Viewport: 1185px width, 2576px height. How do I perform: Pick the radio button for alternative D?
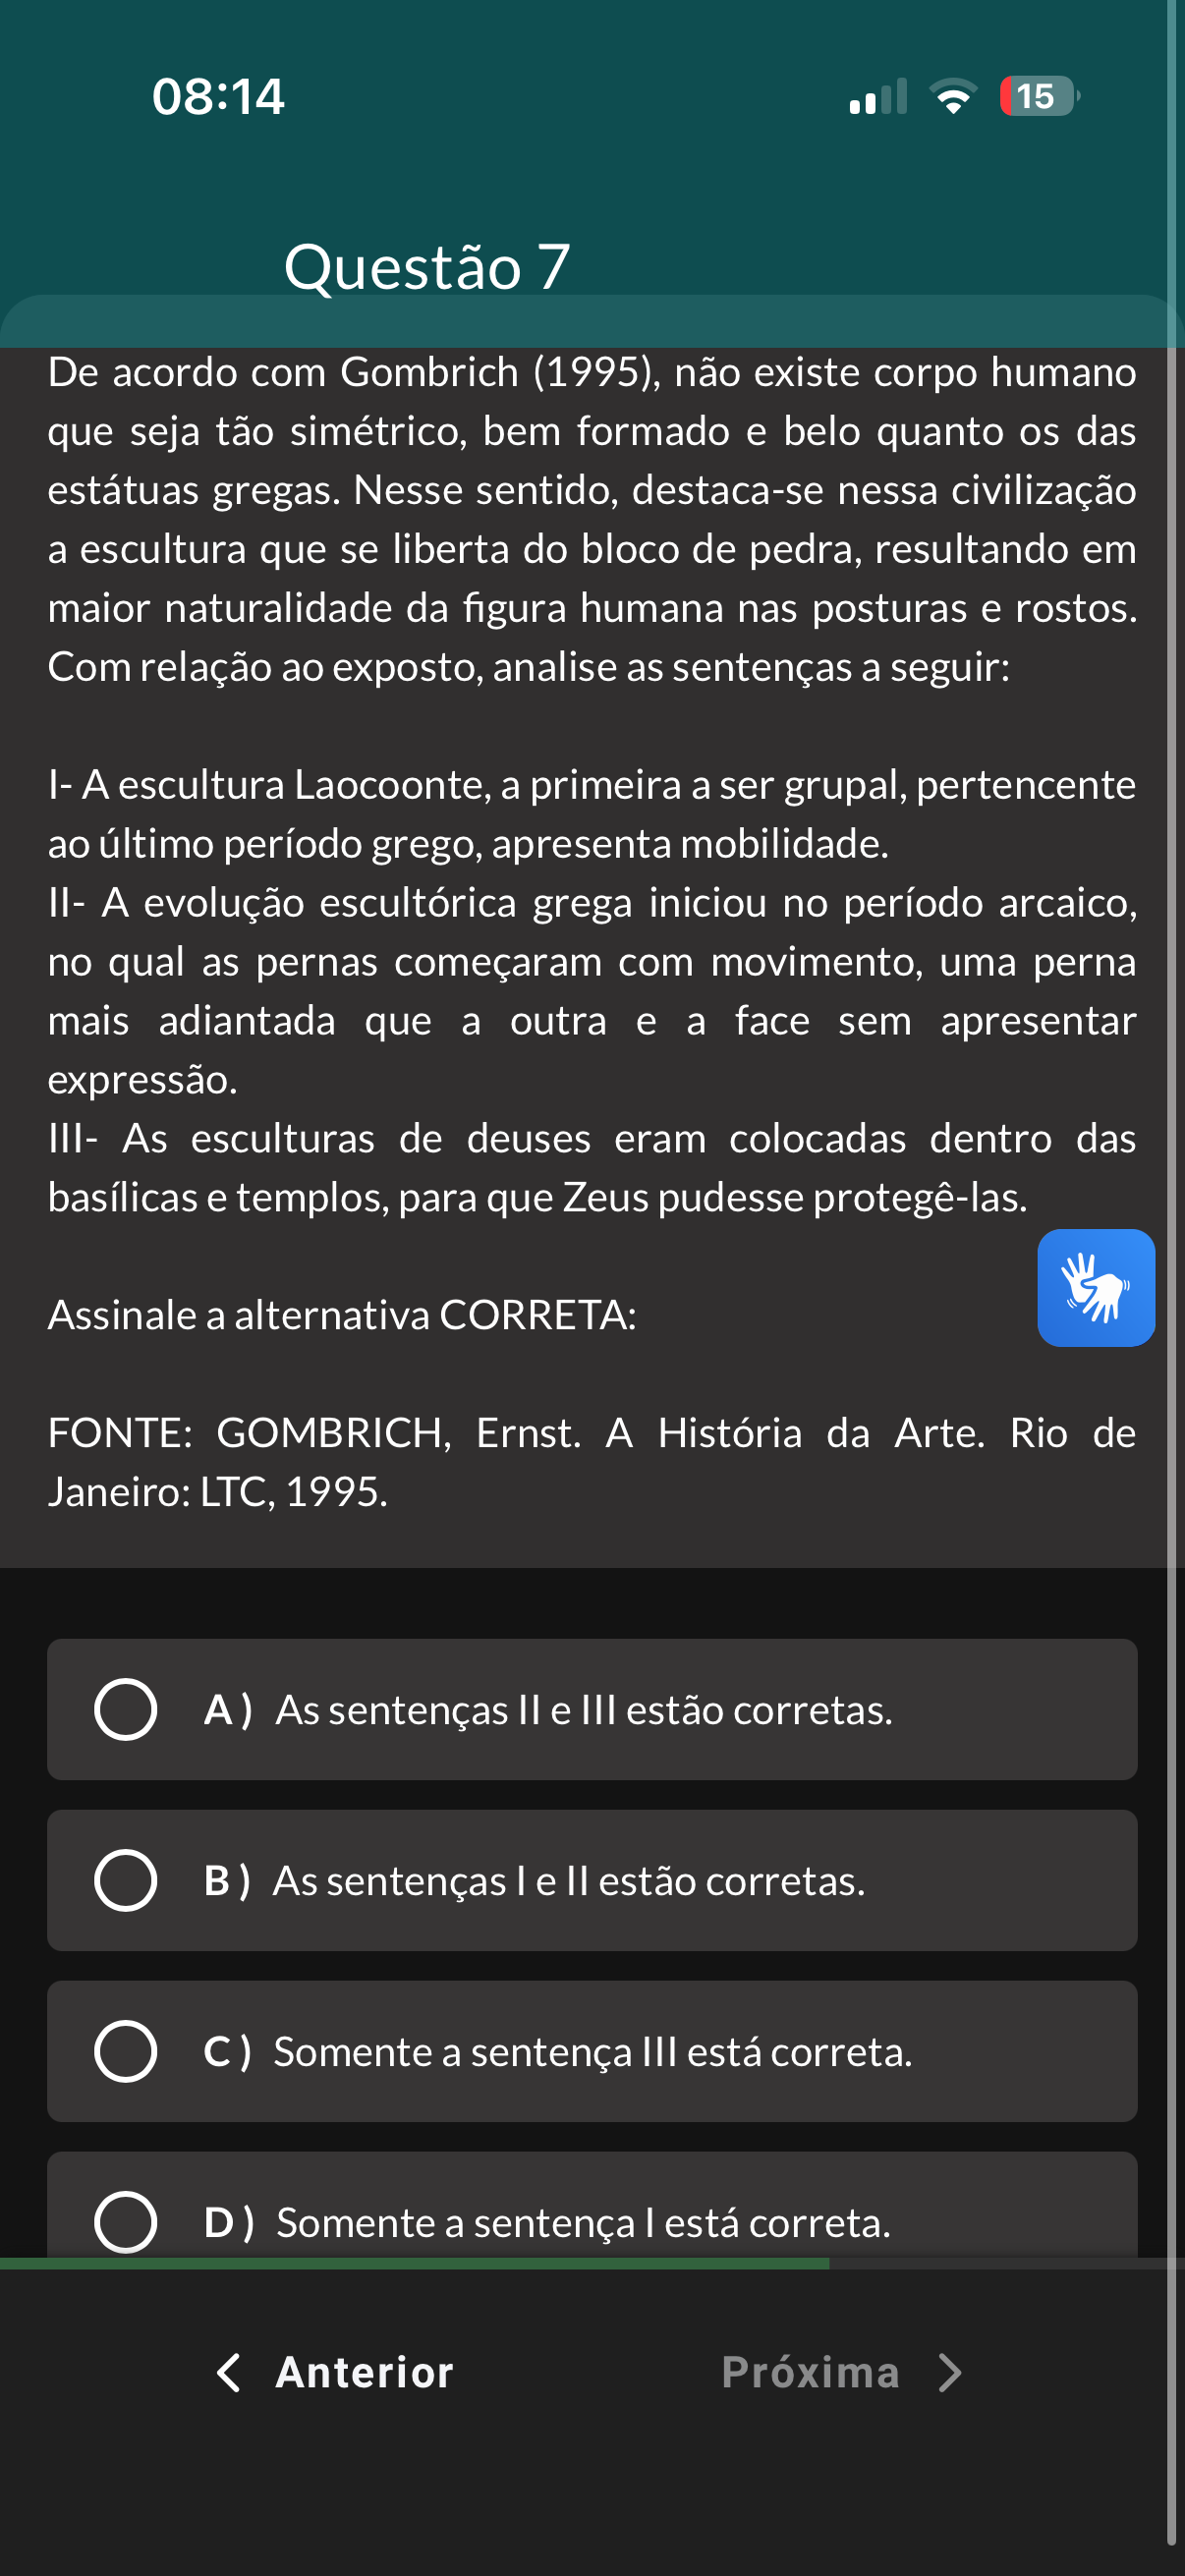(x=126, y=2221)
